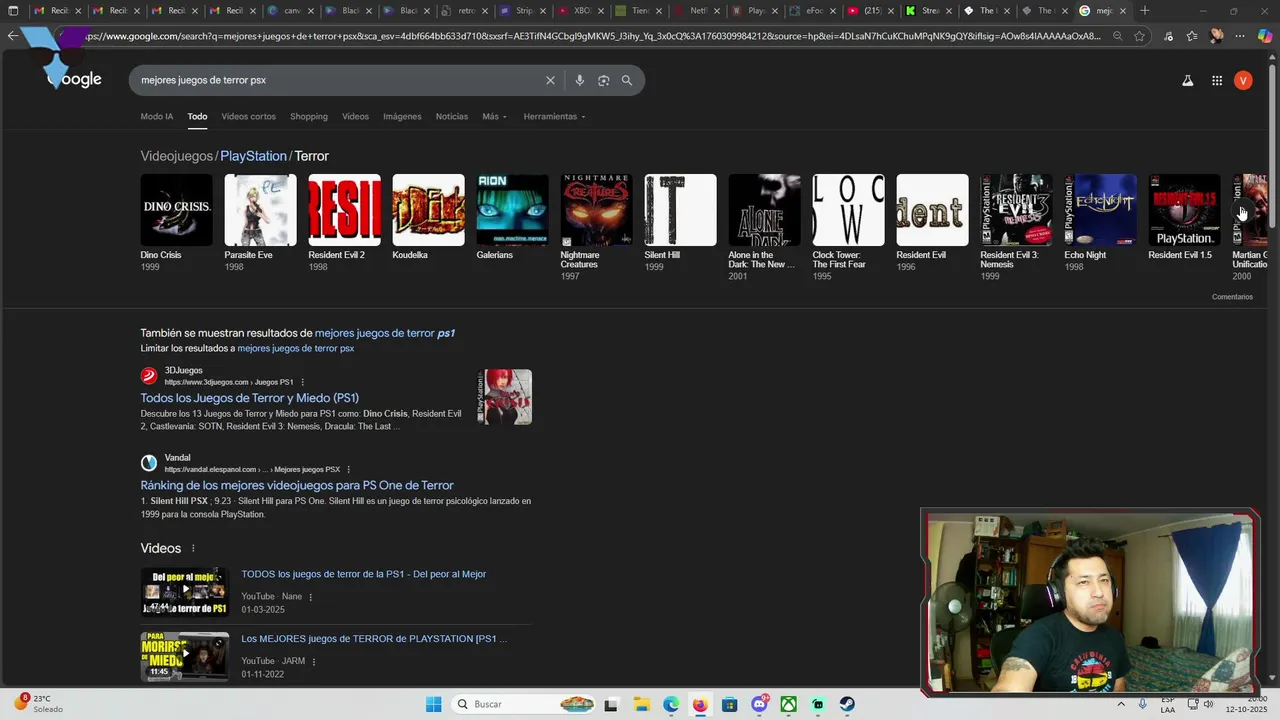
Task: Switch to the Noticias tab
Action: click(451, 116)
